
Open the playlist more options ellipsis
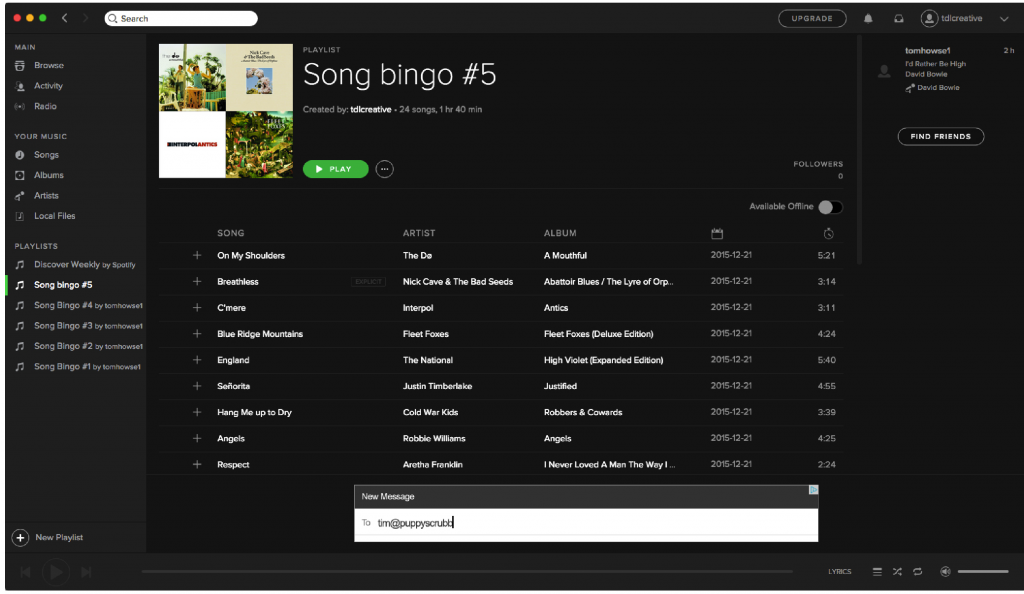[x=385, y=169]
